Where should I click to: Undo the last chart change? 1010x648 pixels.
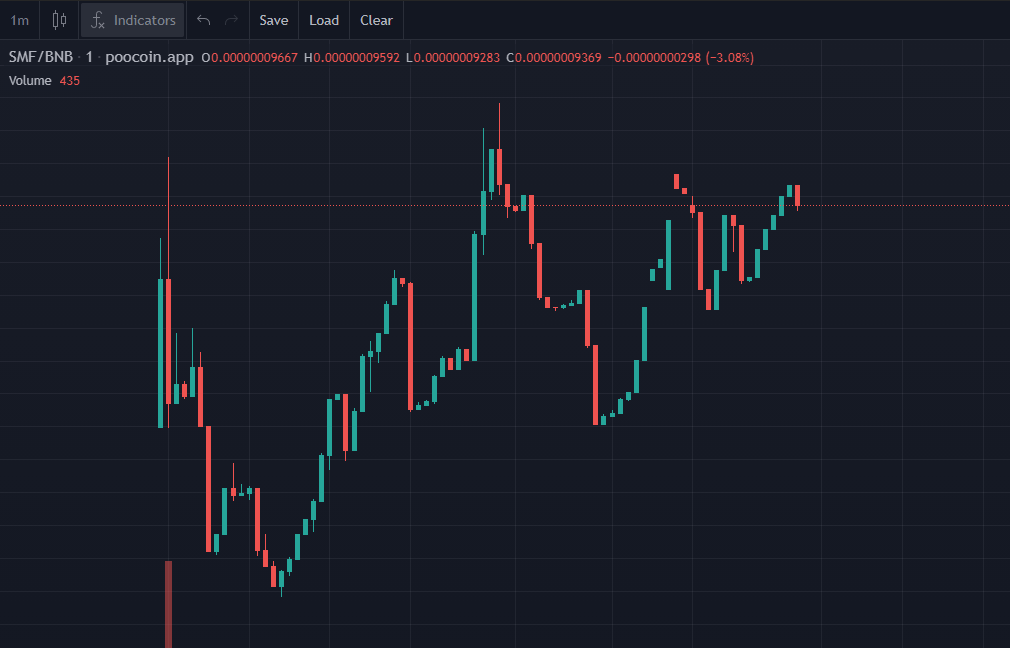204,20
